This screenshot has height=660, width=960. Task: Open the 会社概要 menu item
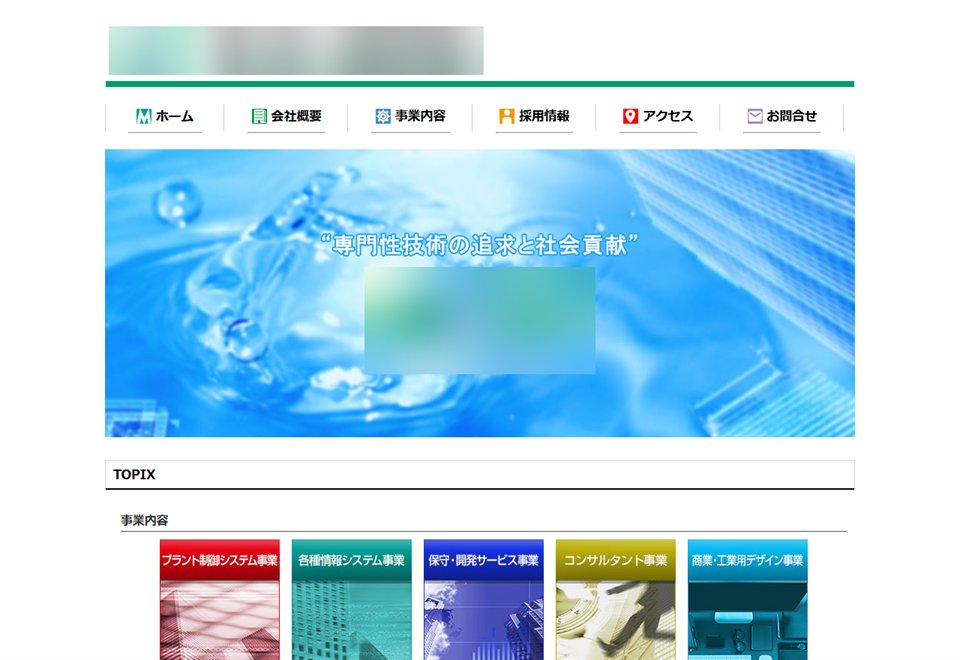coord(286,116)
